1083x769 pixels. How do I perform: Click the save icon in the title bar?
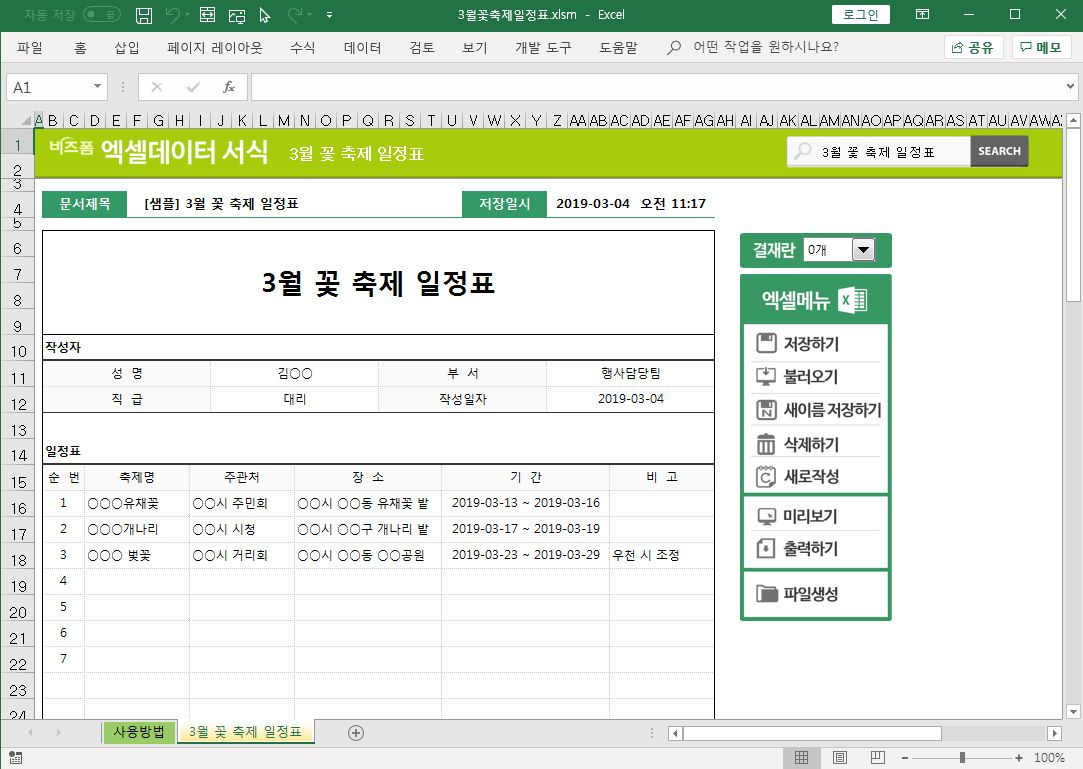144,15
